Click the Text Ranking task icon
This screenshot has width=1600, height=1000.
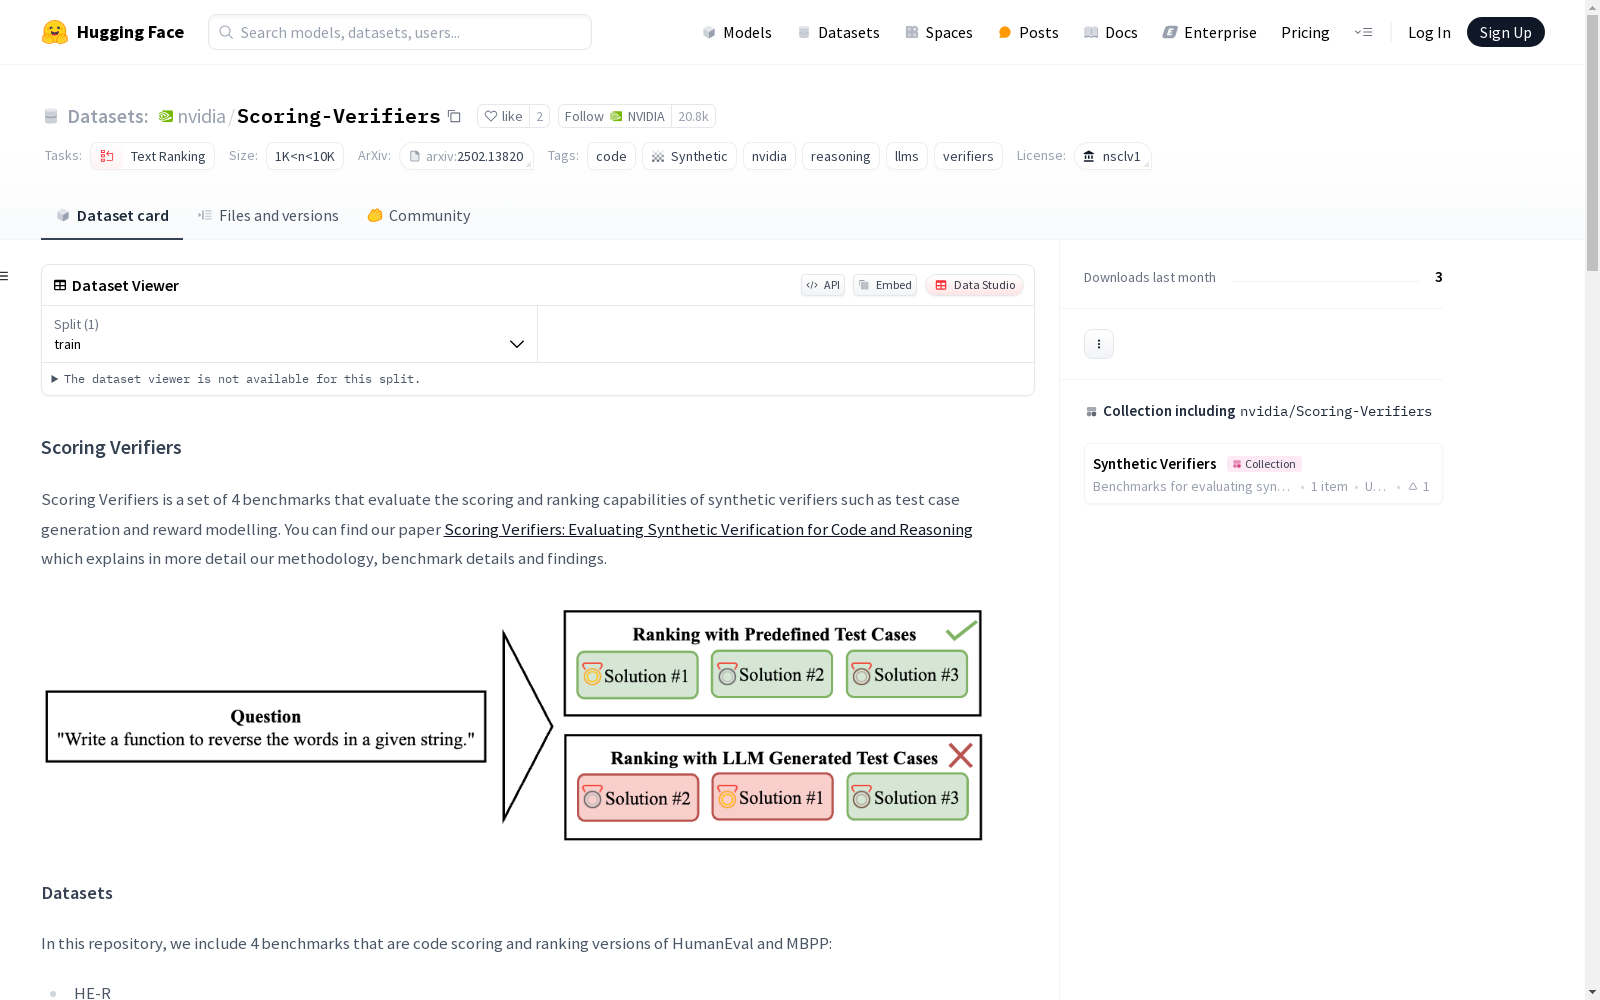107,156
